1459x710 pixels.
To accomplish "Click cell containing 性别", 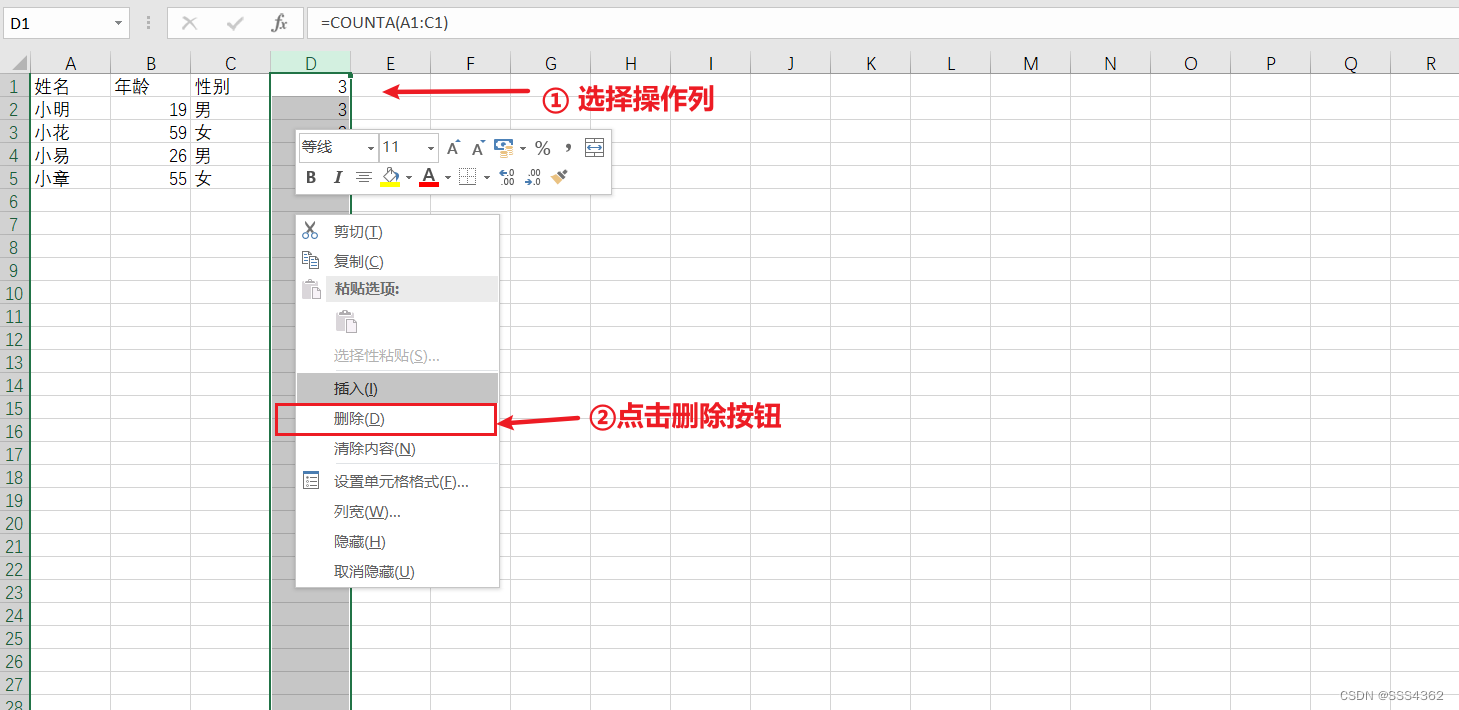I will (x=231, y=86).
